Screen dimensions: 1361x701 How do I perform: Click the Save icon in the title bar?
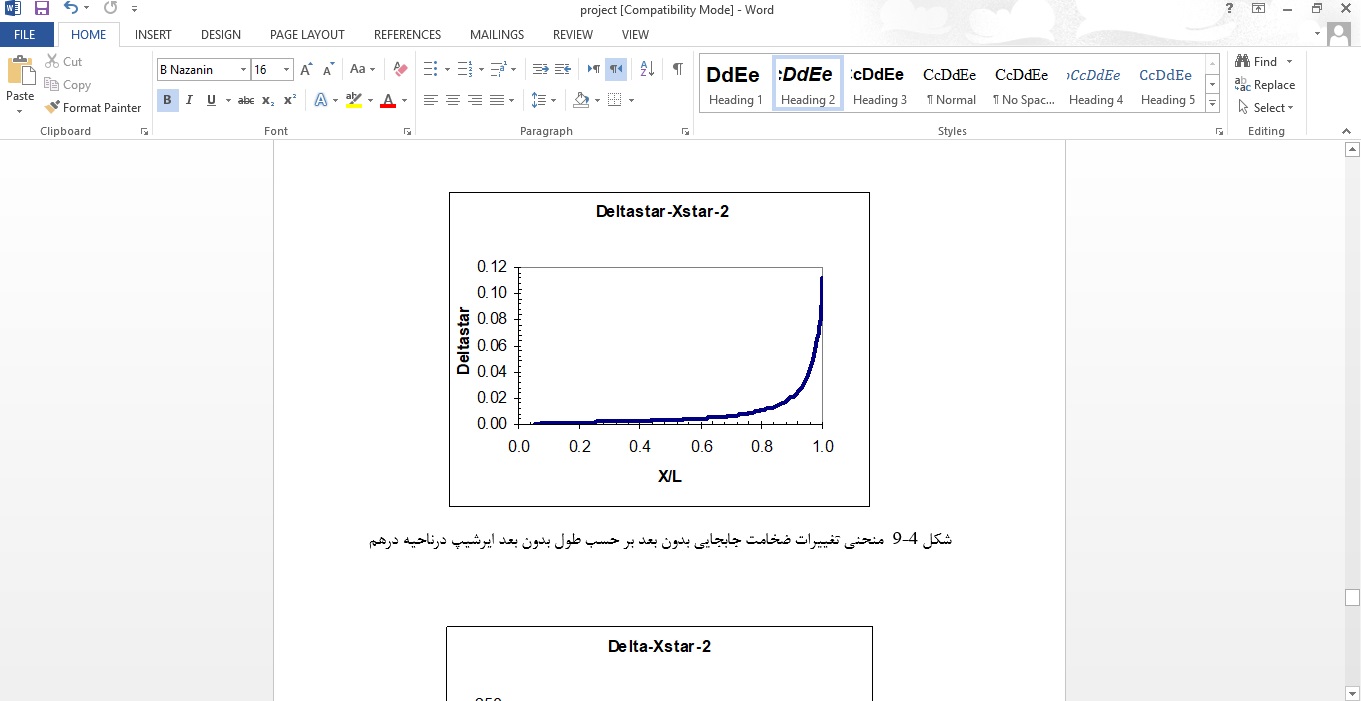pos(42,9)
